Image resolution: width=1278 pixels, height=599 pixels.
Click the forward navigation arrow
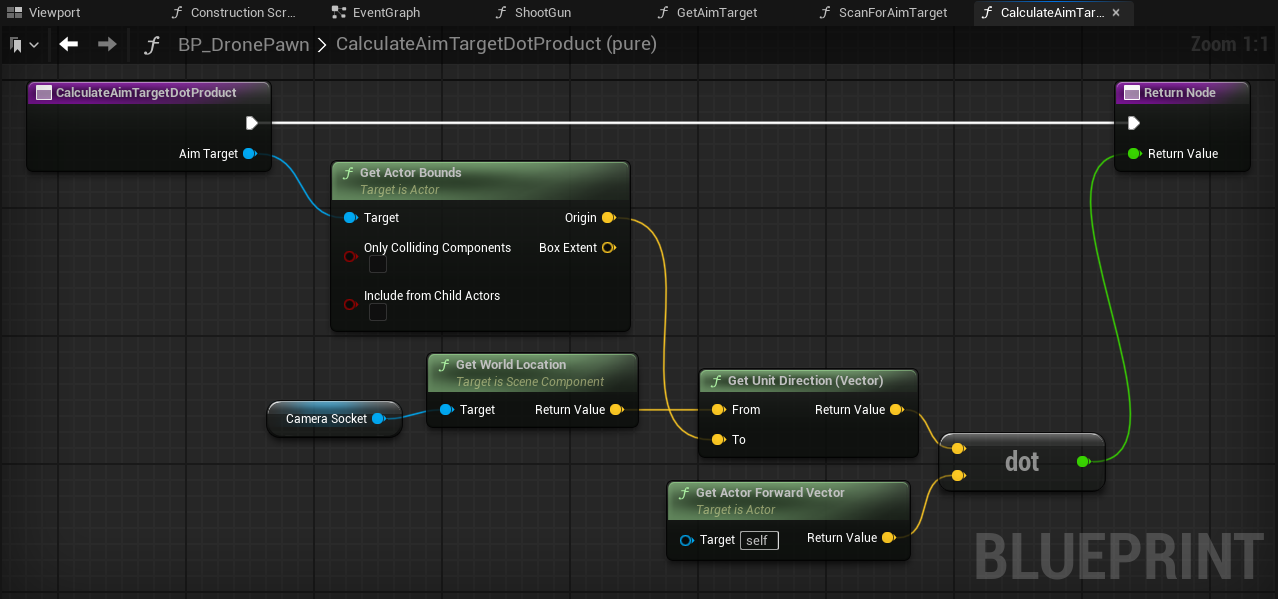coord(107,44)
